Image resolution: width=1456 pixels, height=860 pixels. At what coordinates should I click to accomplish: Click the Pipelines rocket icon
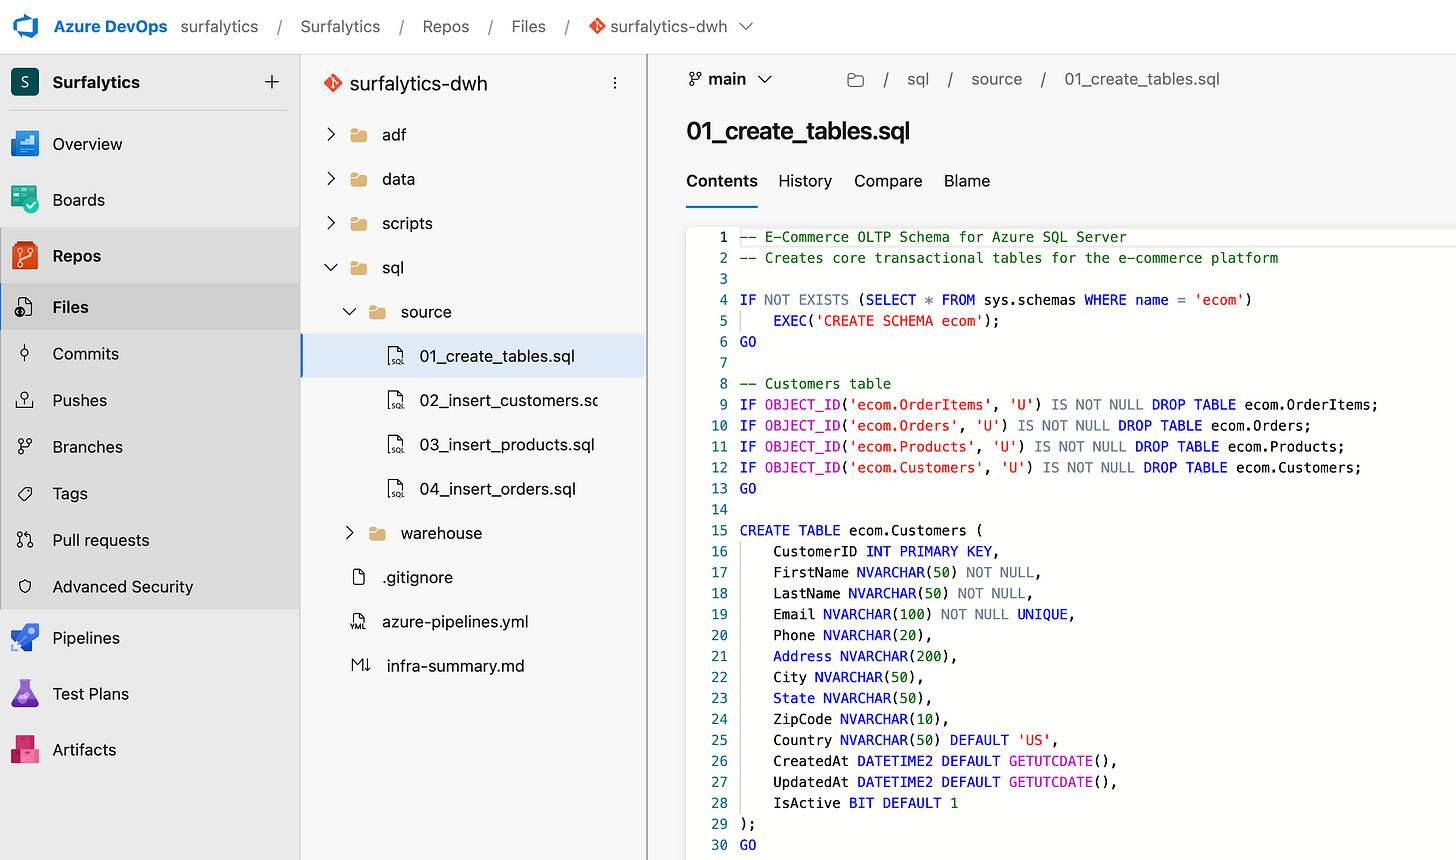pos(25,638)
